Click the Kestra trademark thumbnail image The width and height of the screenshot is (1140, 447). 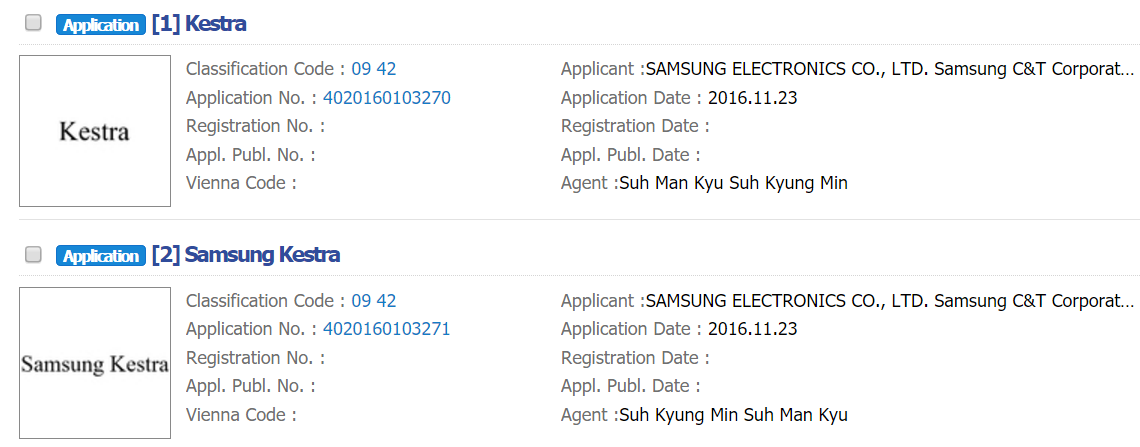click(95, 131)
